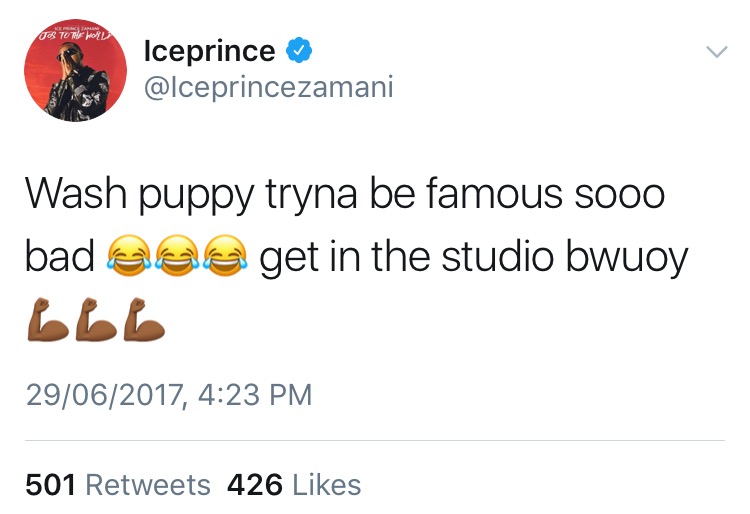Click the first laughing-tears emoji

pos(130,255)
